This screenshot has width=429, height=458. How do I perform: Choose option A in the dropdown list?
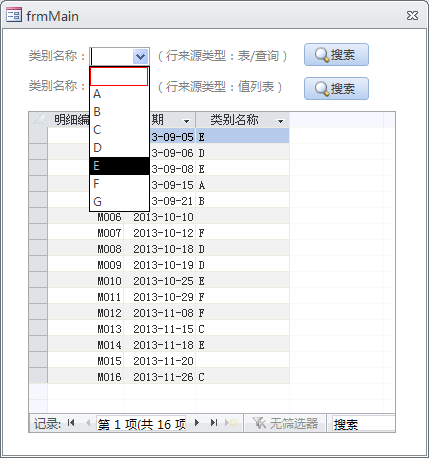pos(119,94)
